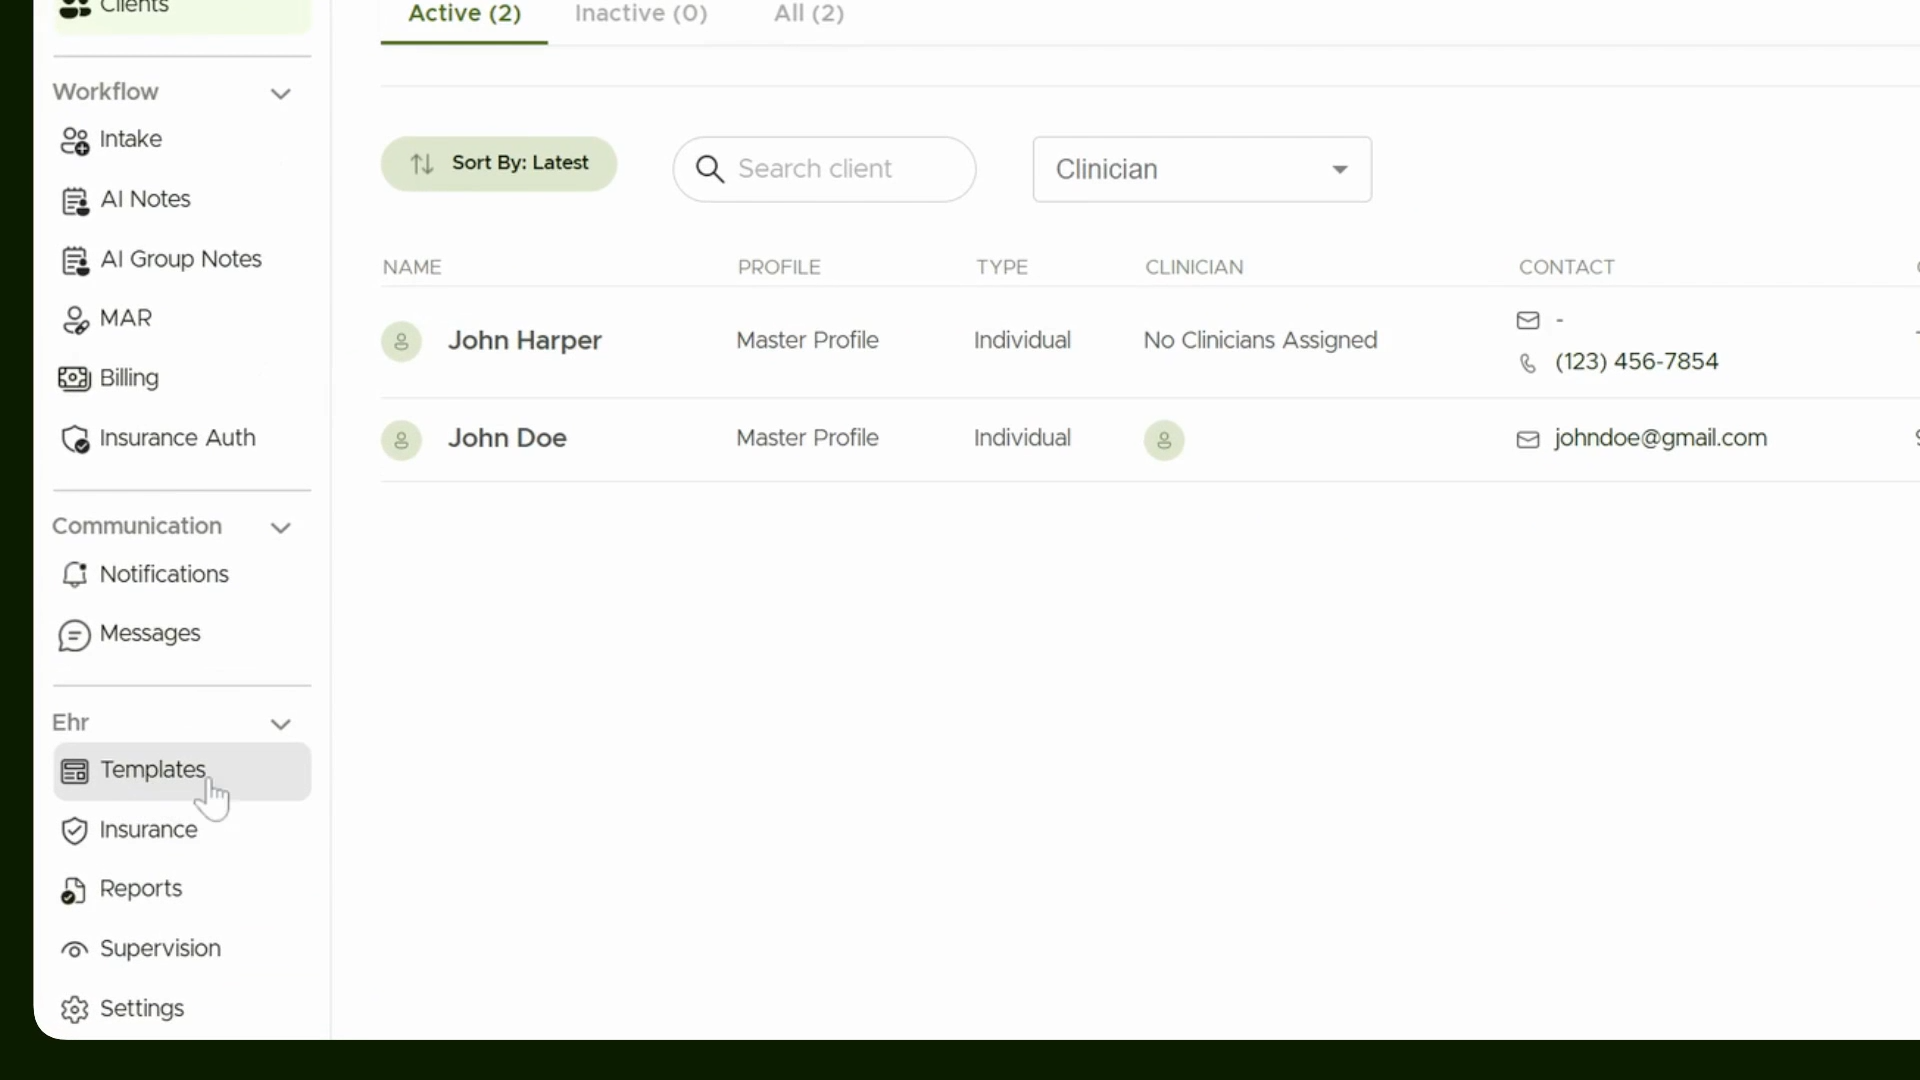The image size is (1920, 1080).
Task: Switch to the All (2) tab
Action: click(809, 14)
